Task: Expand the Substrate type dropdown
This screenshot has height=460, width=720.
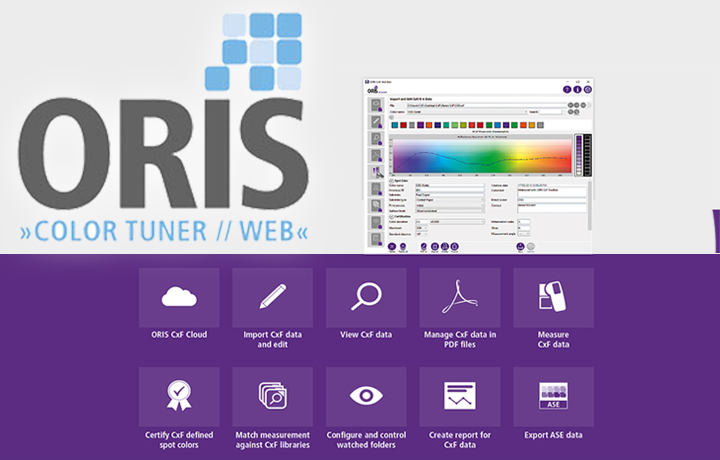Action: click(x=450, y=200)
